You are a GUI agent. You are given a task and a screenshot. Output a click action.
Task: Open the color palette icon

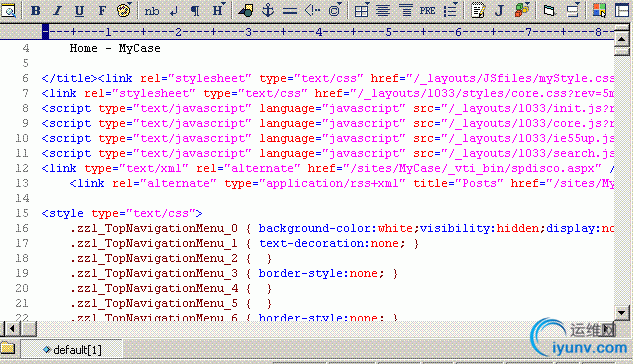pos(123,10)
